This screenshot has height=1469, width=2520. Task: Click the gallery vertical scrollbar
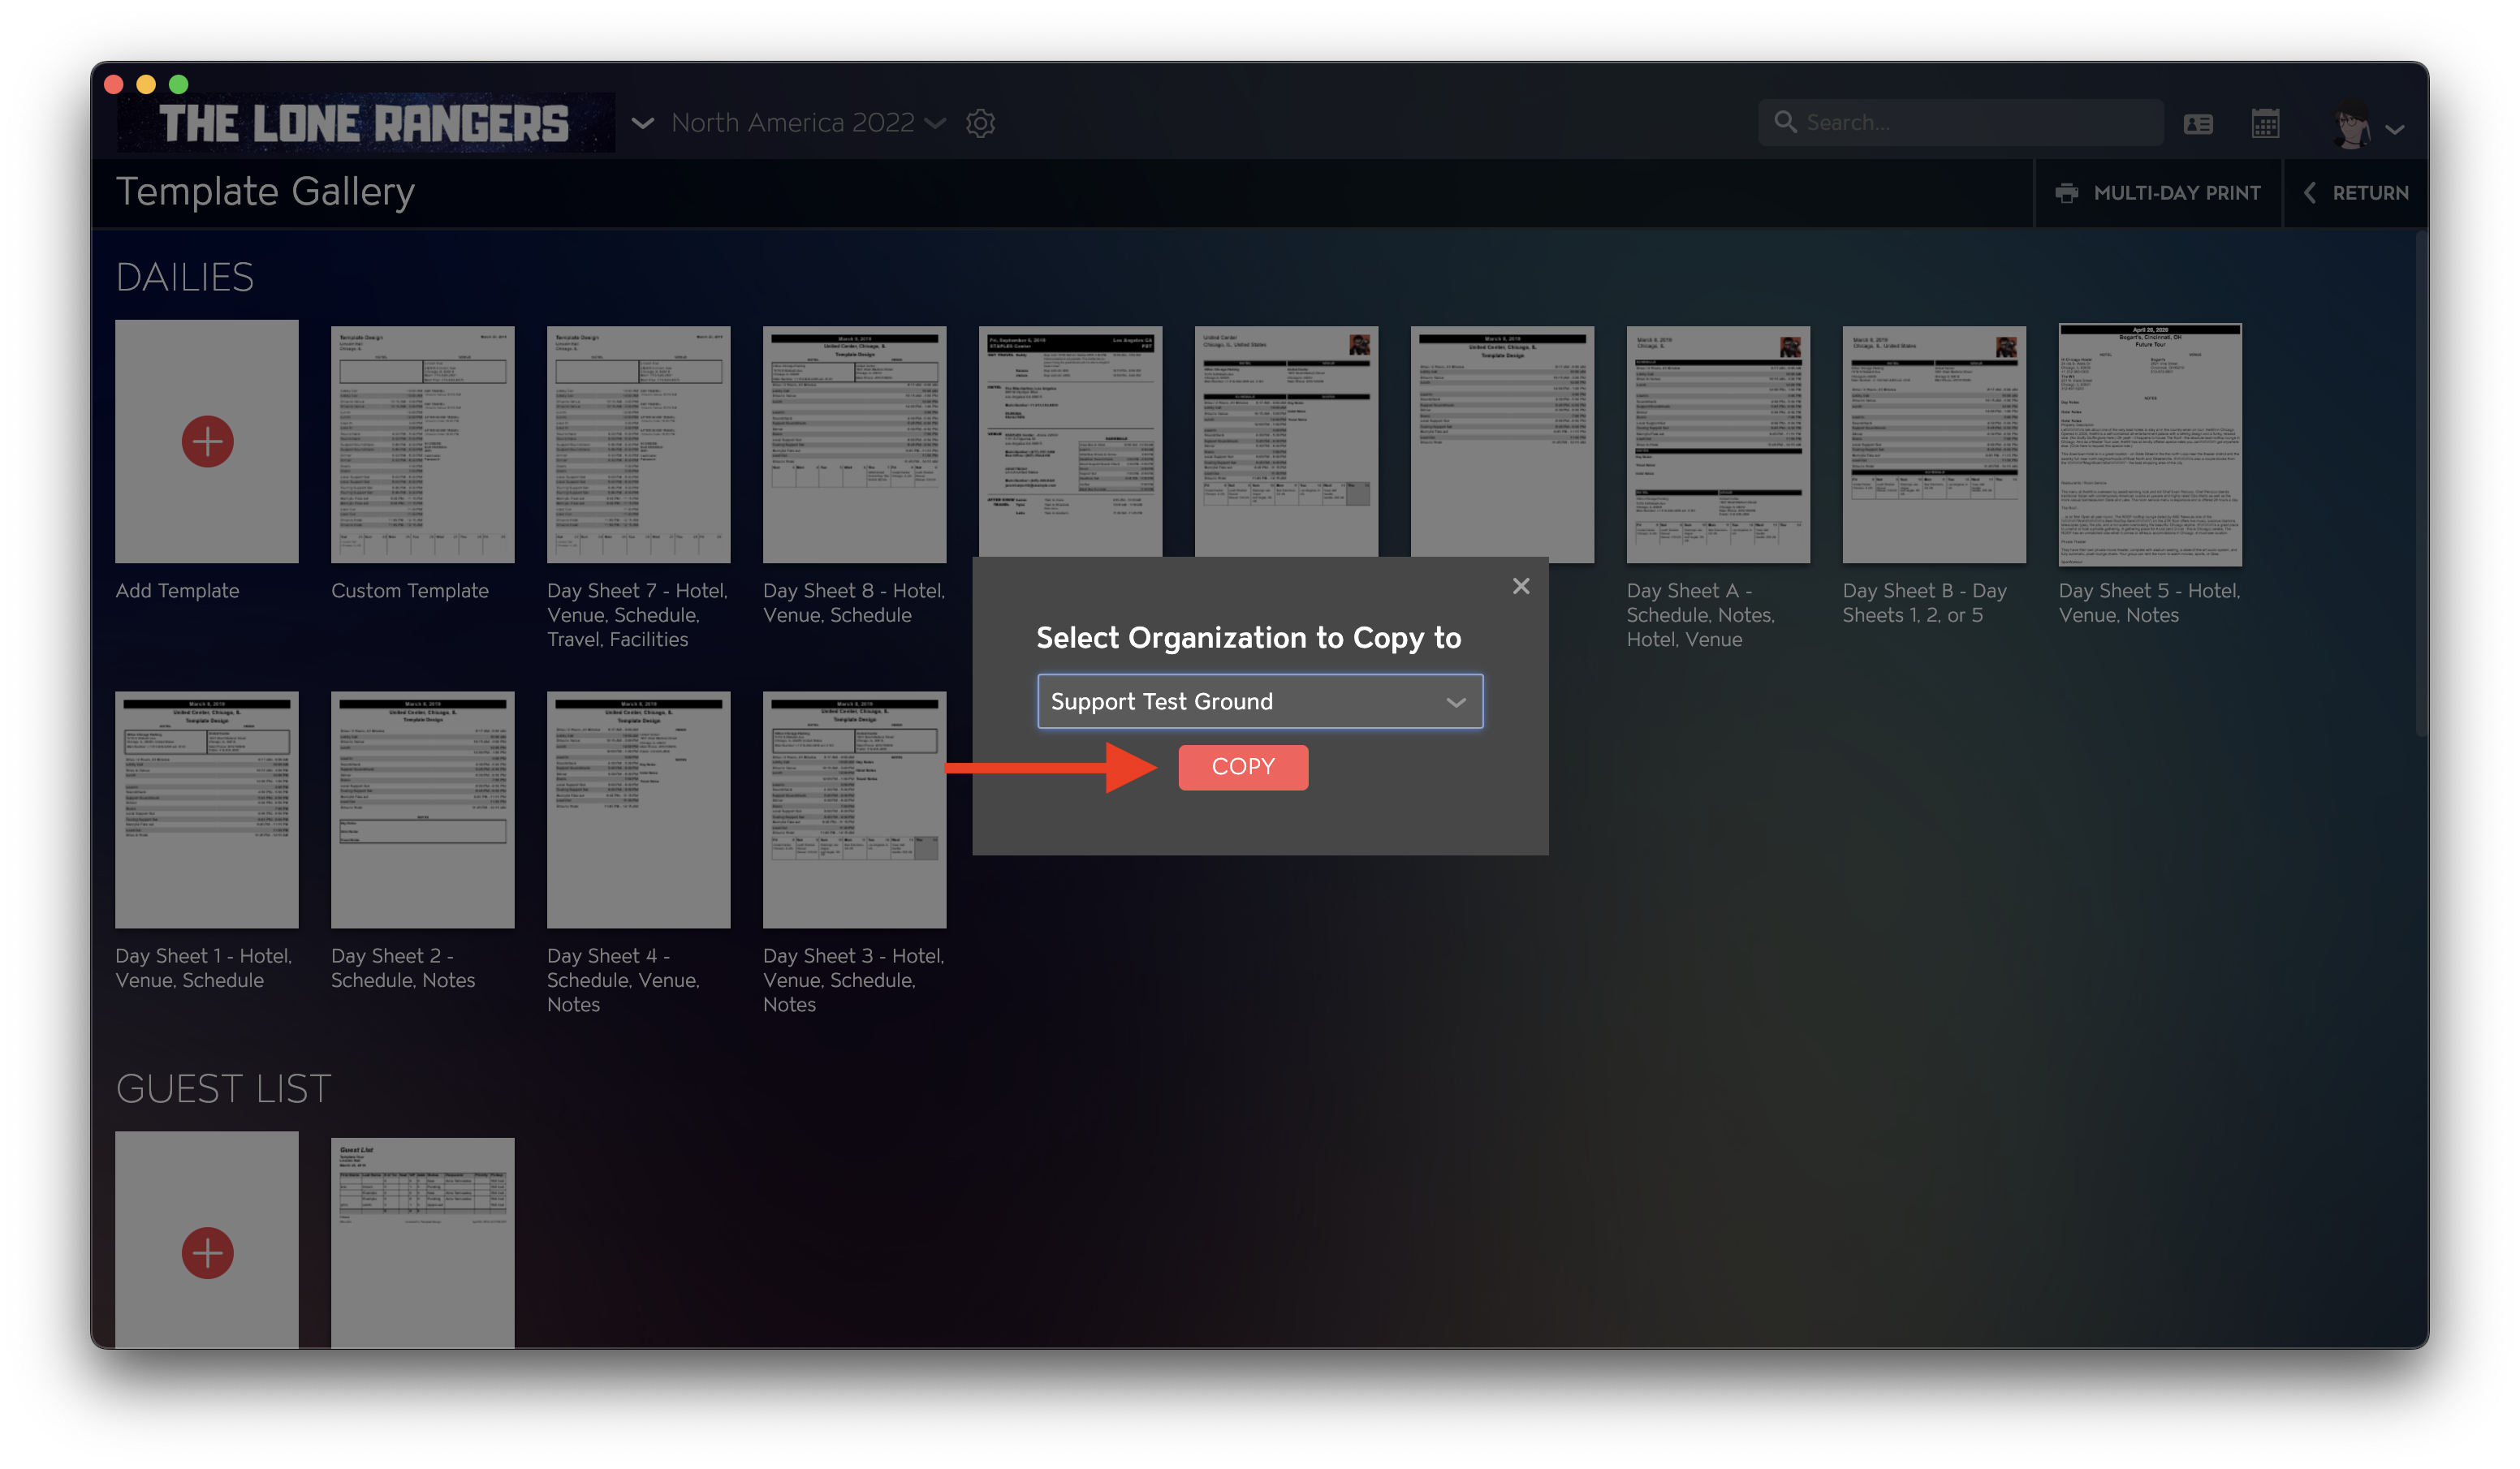coord(2421,485)
